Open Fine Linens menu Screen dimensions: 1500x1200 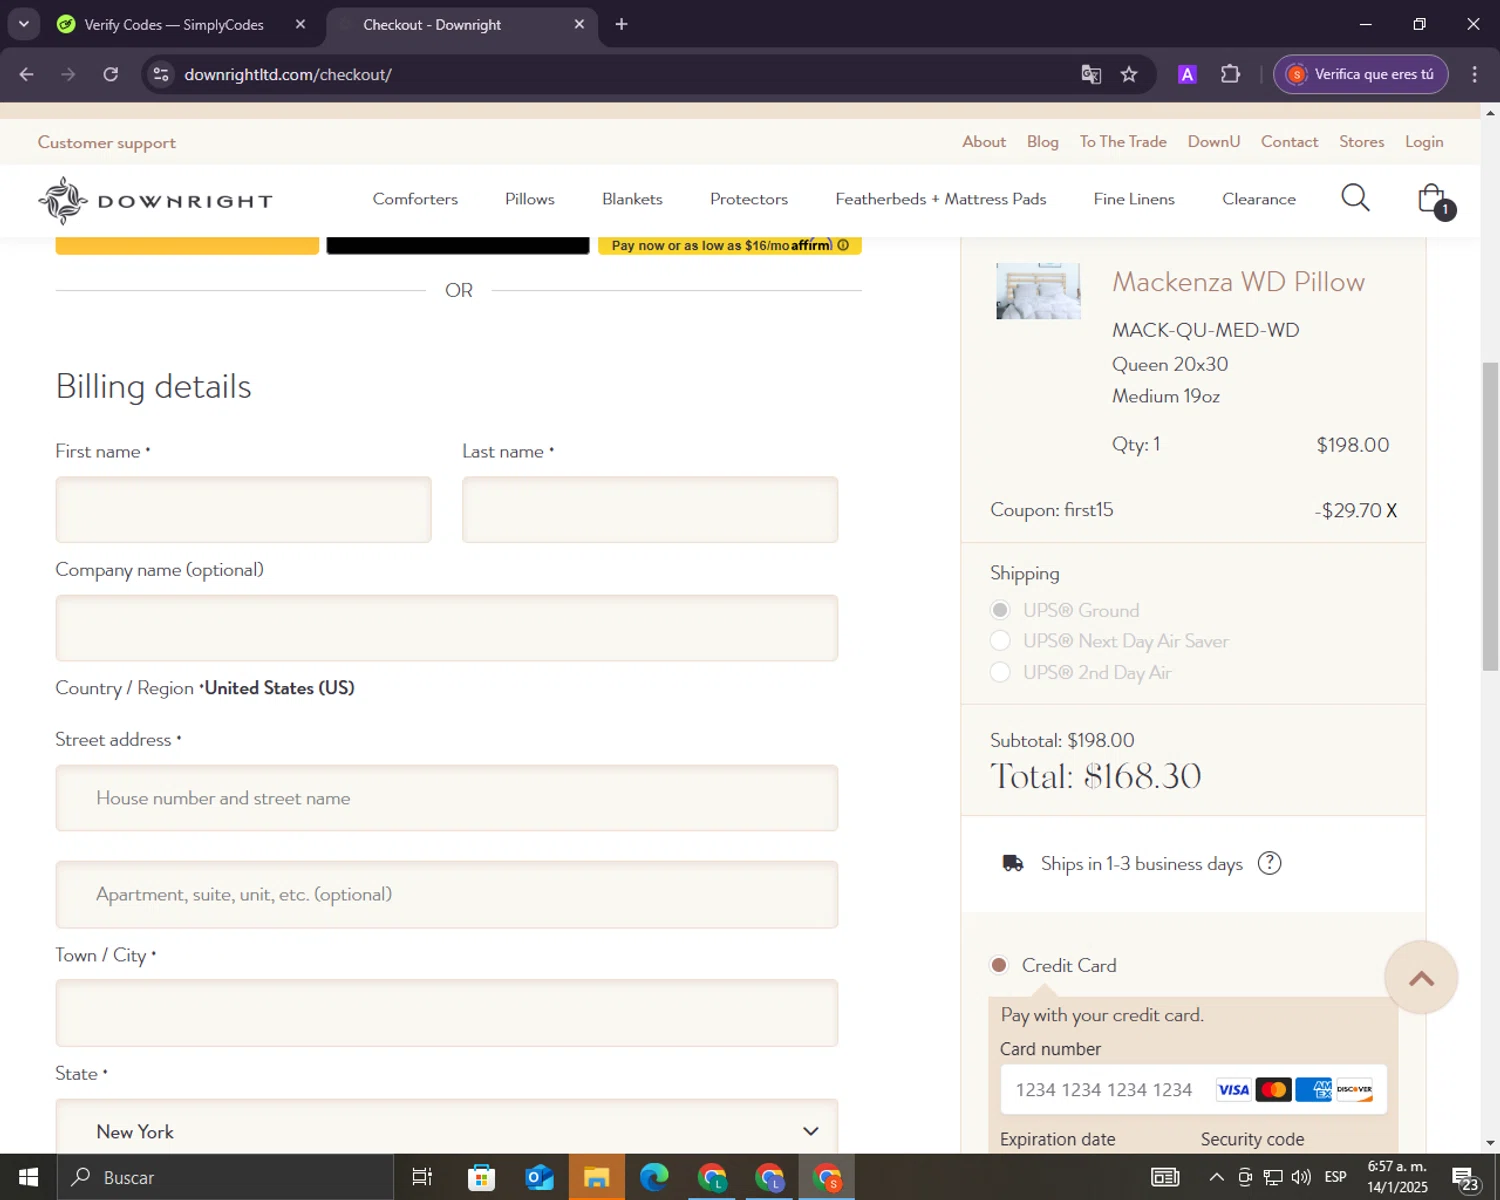pyautogui.click(x=1134, y=199)
